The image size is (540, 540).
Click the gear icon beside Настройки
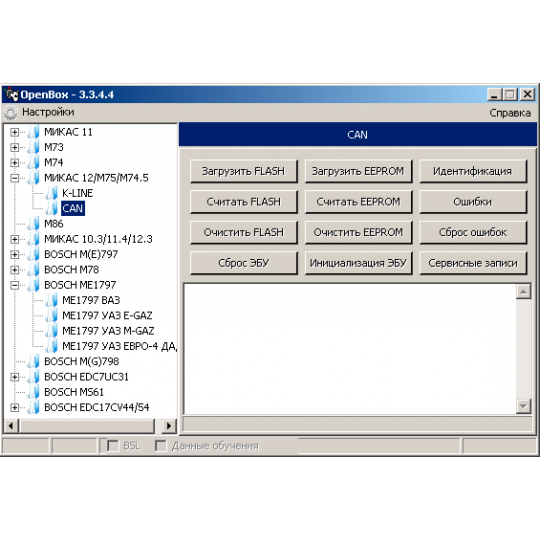click(x=11, y=112)
